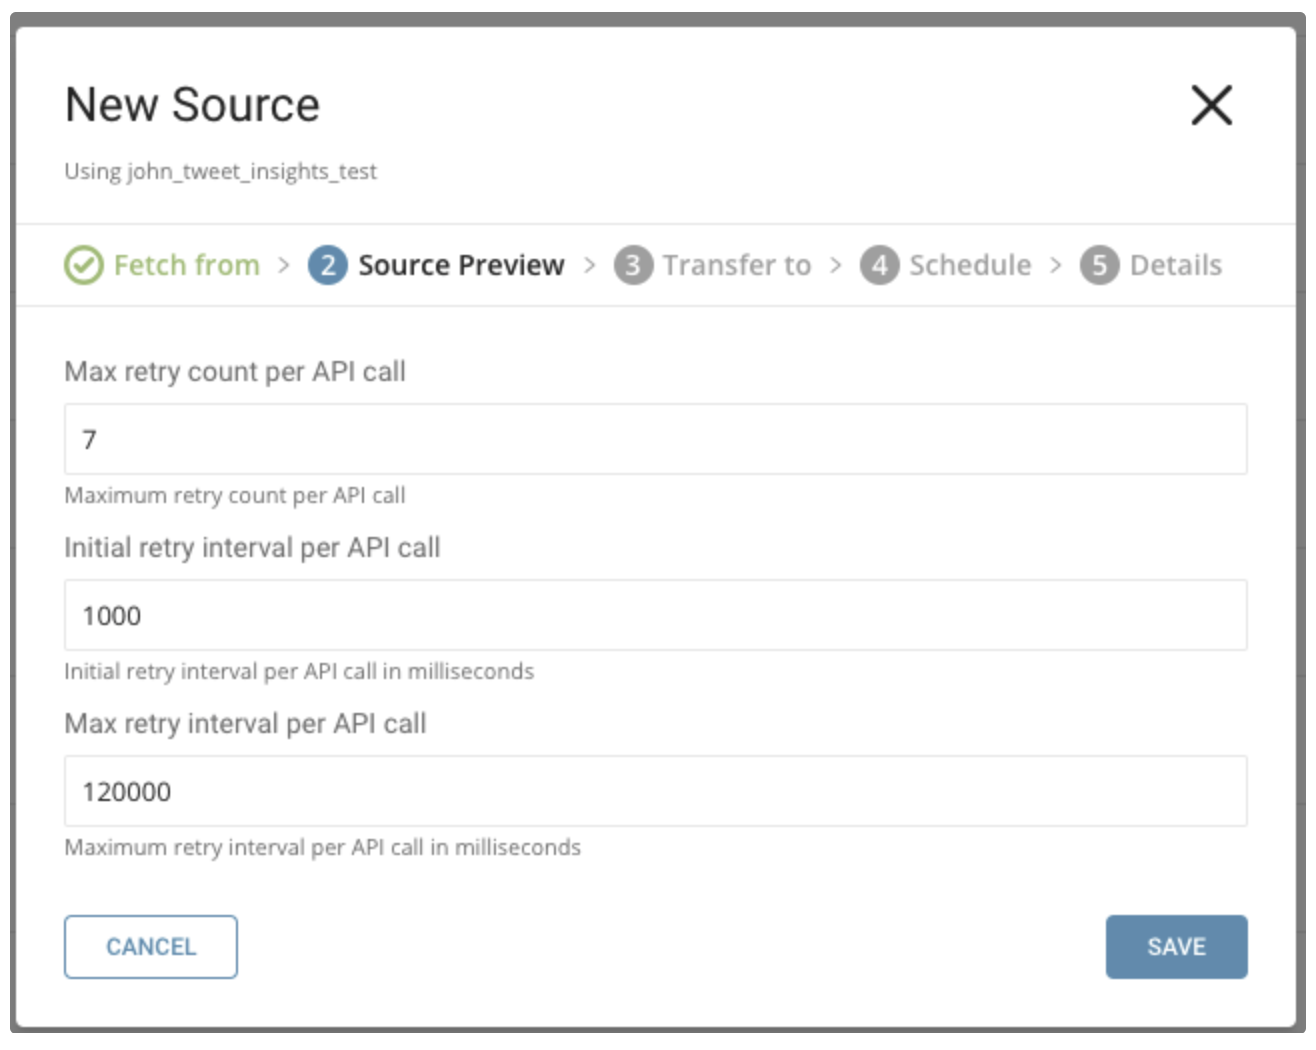Click the chevron arrow after Fetch from
The height and width of the screenshot is (1050, 1316).
click(x=284, y=265)
